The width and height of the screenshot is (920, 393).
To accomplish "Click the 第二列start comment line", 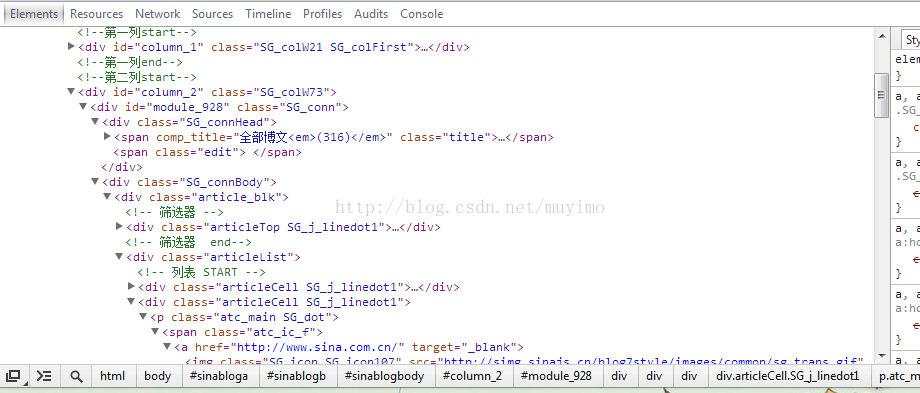I will pos(137,77).
